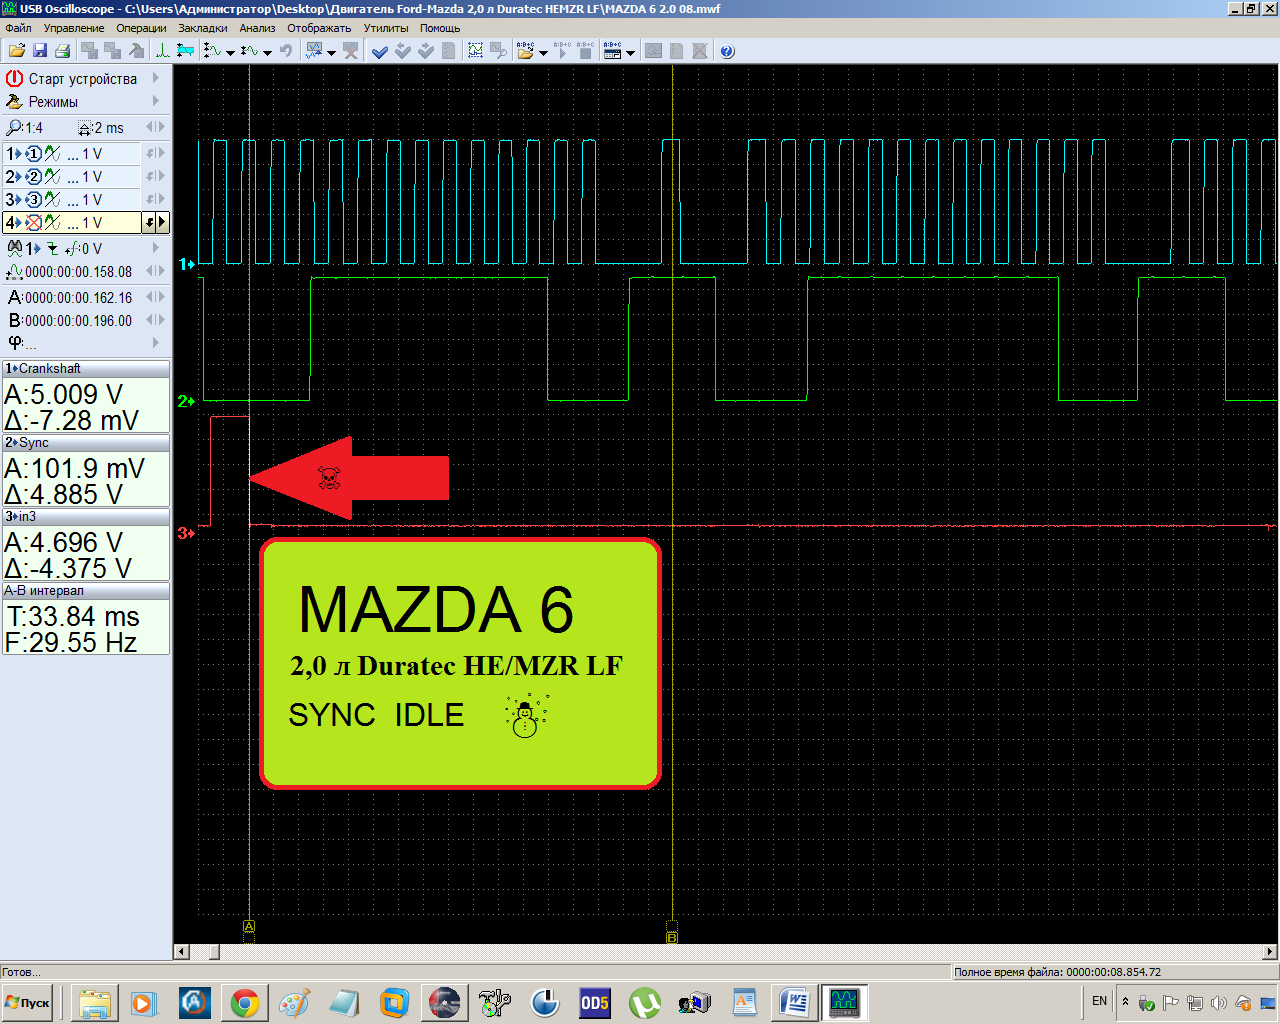Toggle channel 1 enable icon
Viewport: 1280px width, 1024px height.
(33, 154)
